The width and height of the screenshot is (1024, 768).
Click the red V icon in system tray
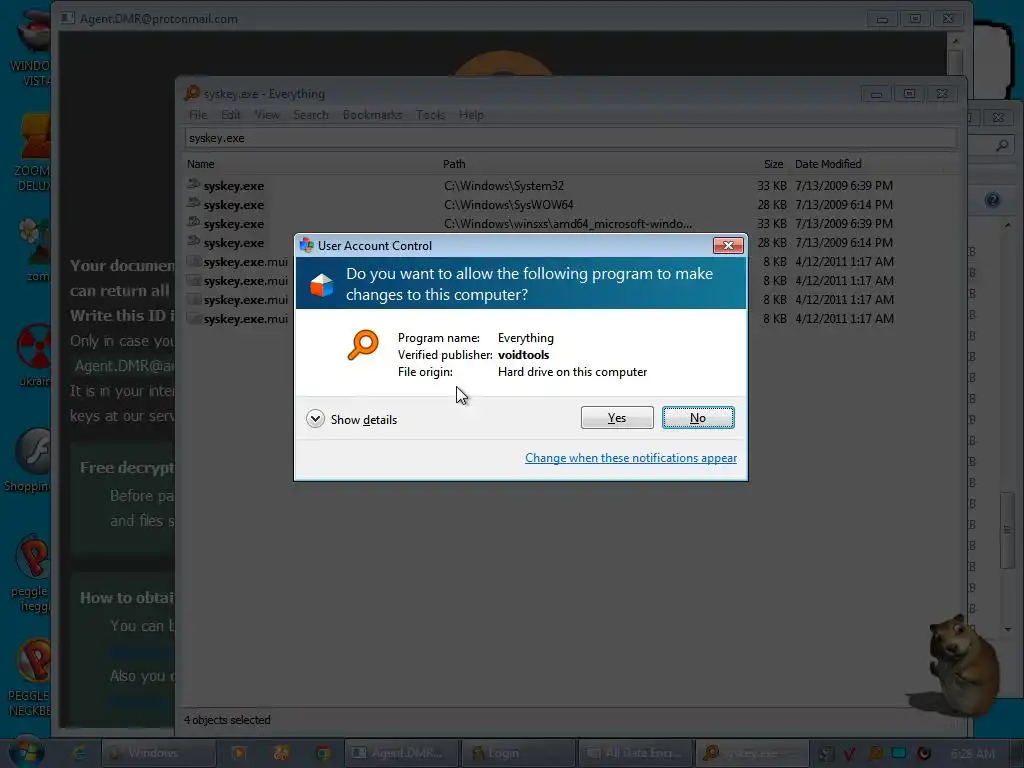point(849,754)
